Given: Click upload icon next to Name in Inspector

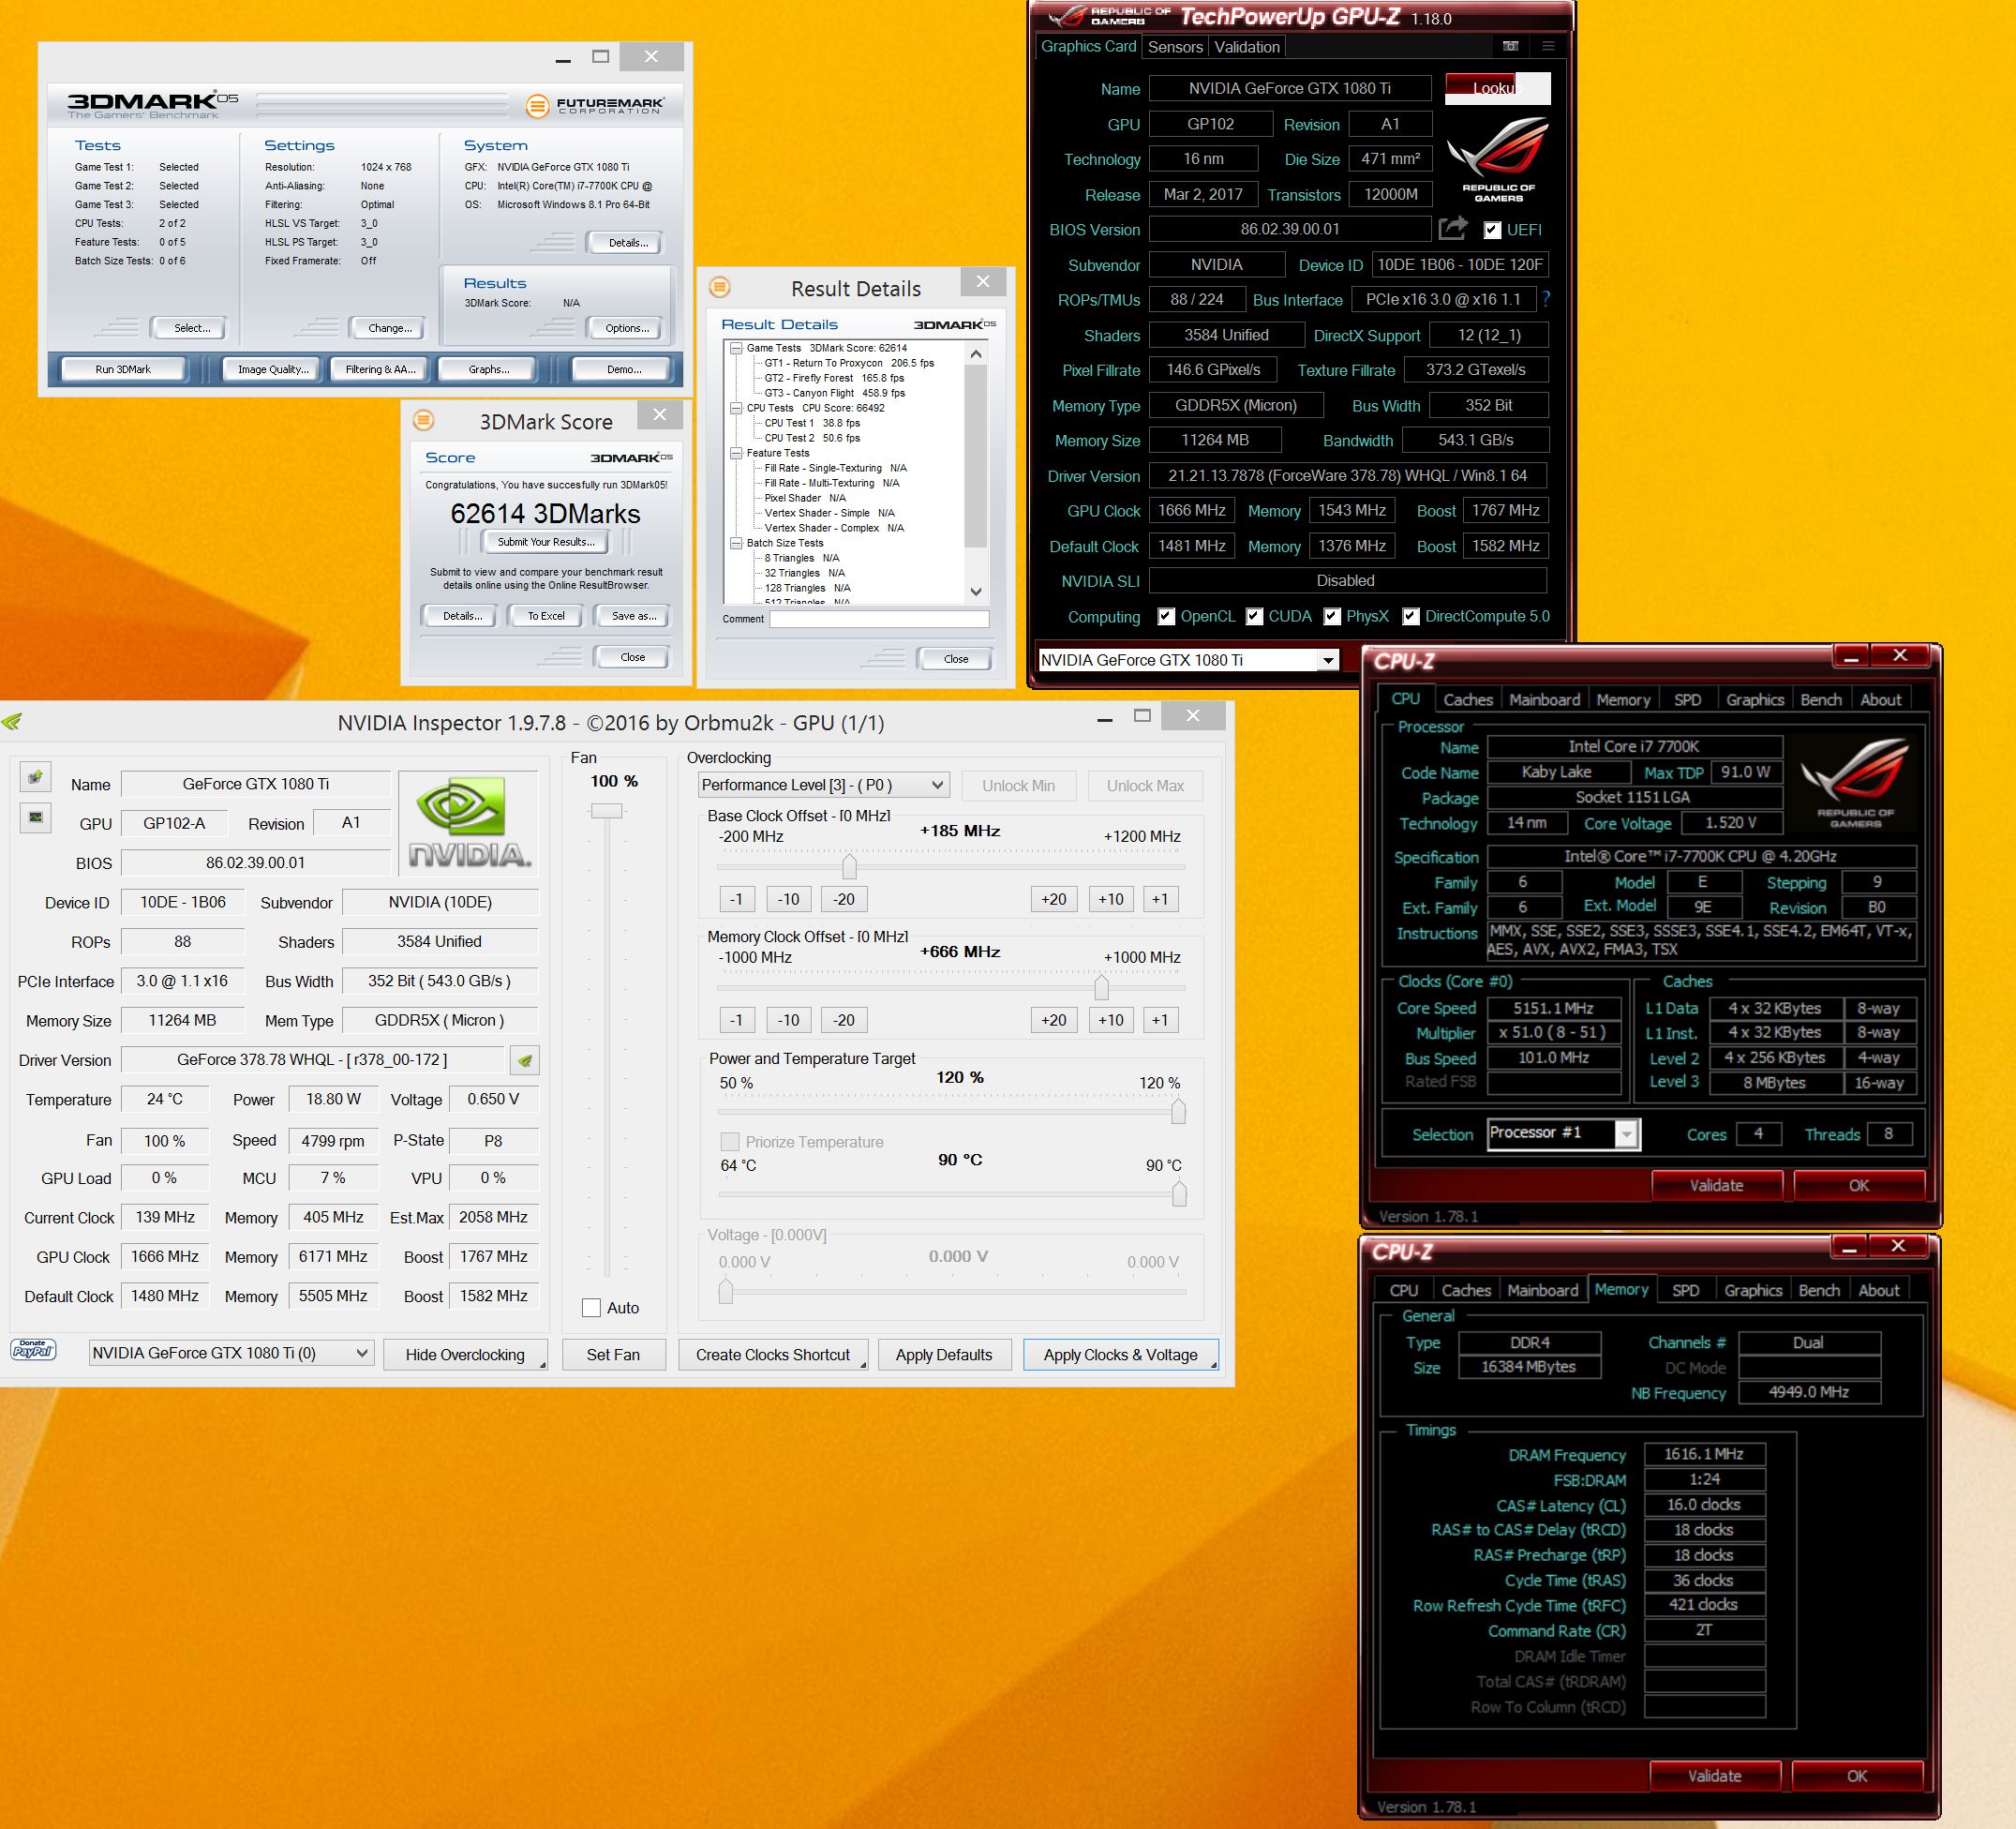Looking at the screenshot, I should (x=35, y=776).
